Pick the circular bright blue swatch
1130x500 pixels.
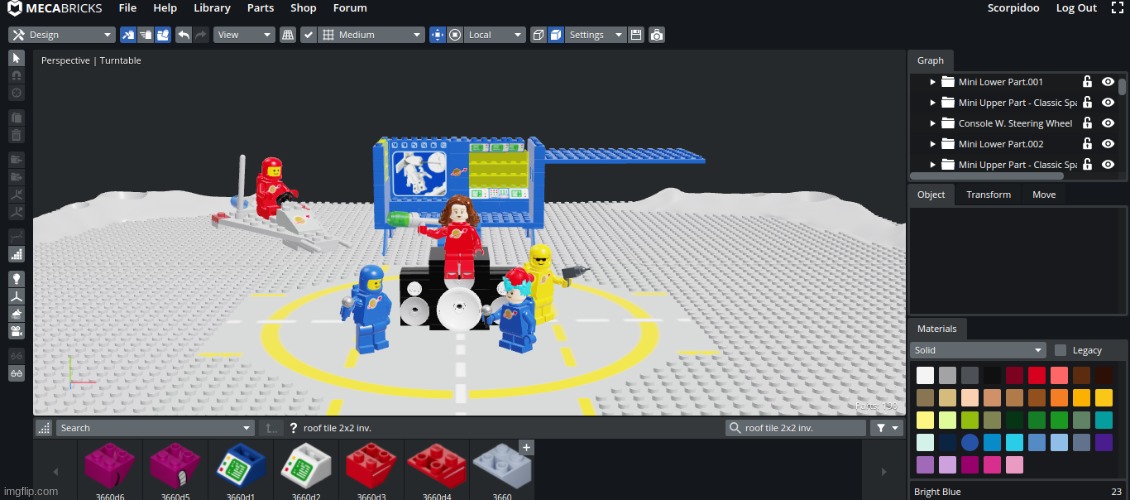[969, 442]
